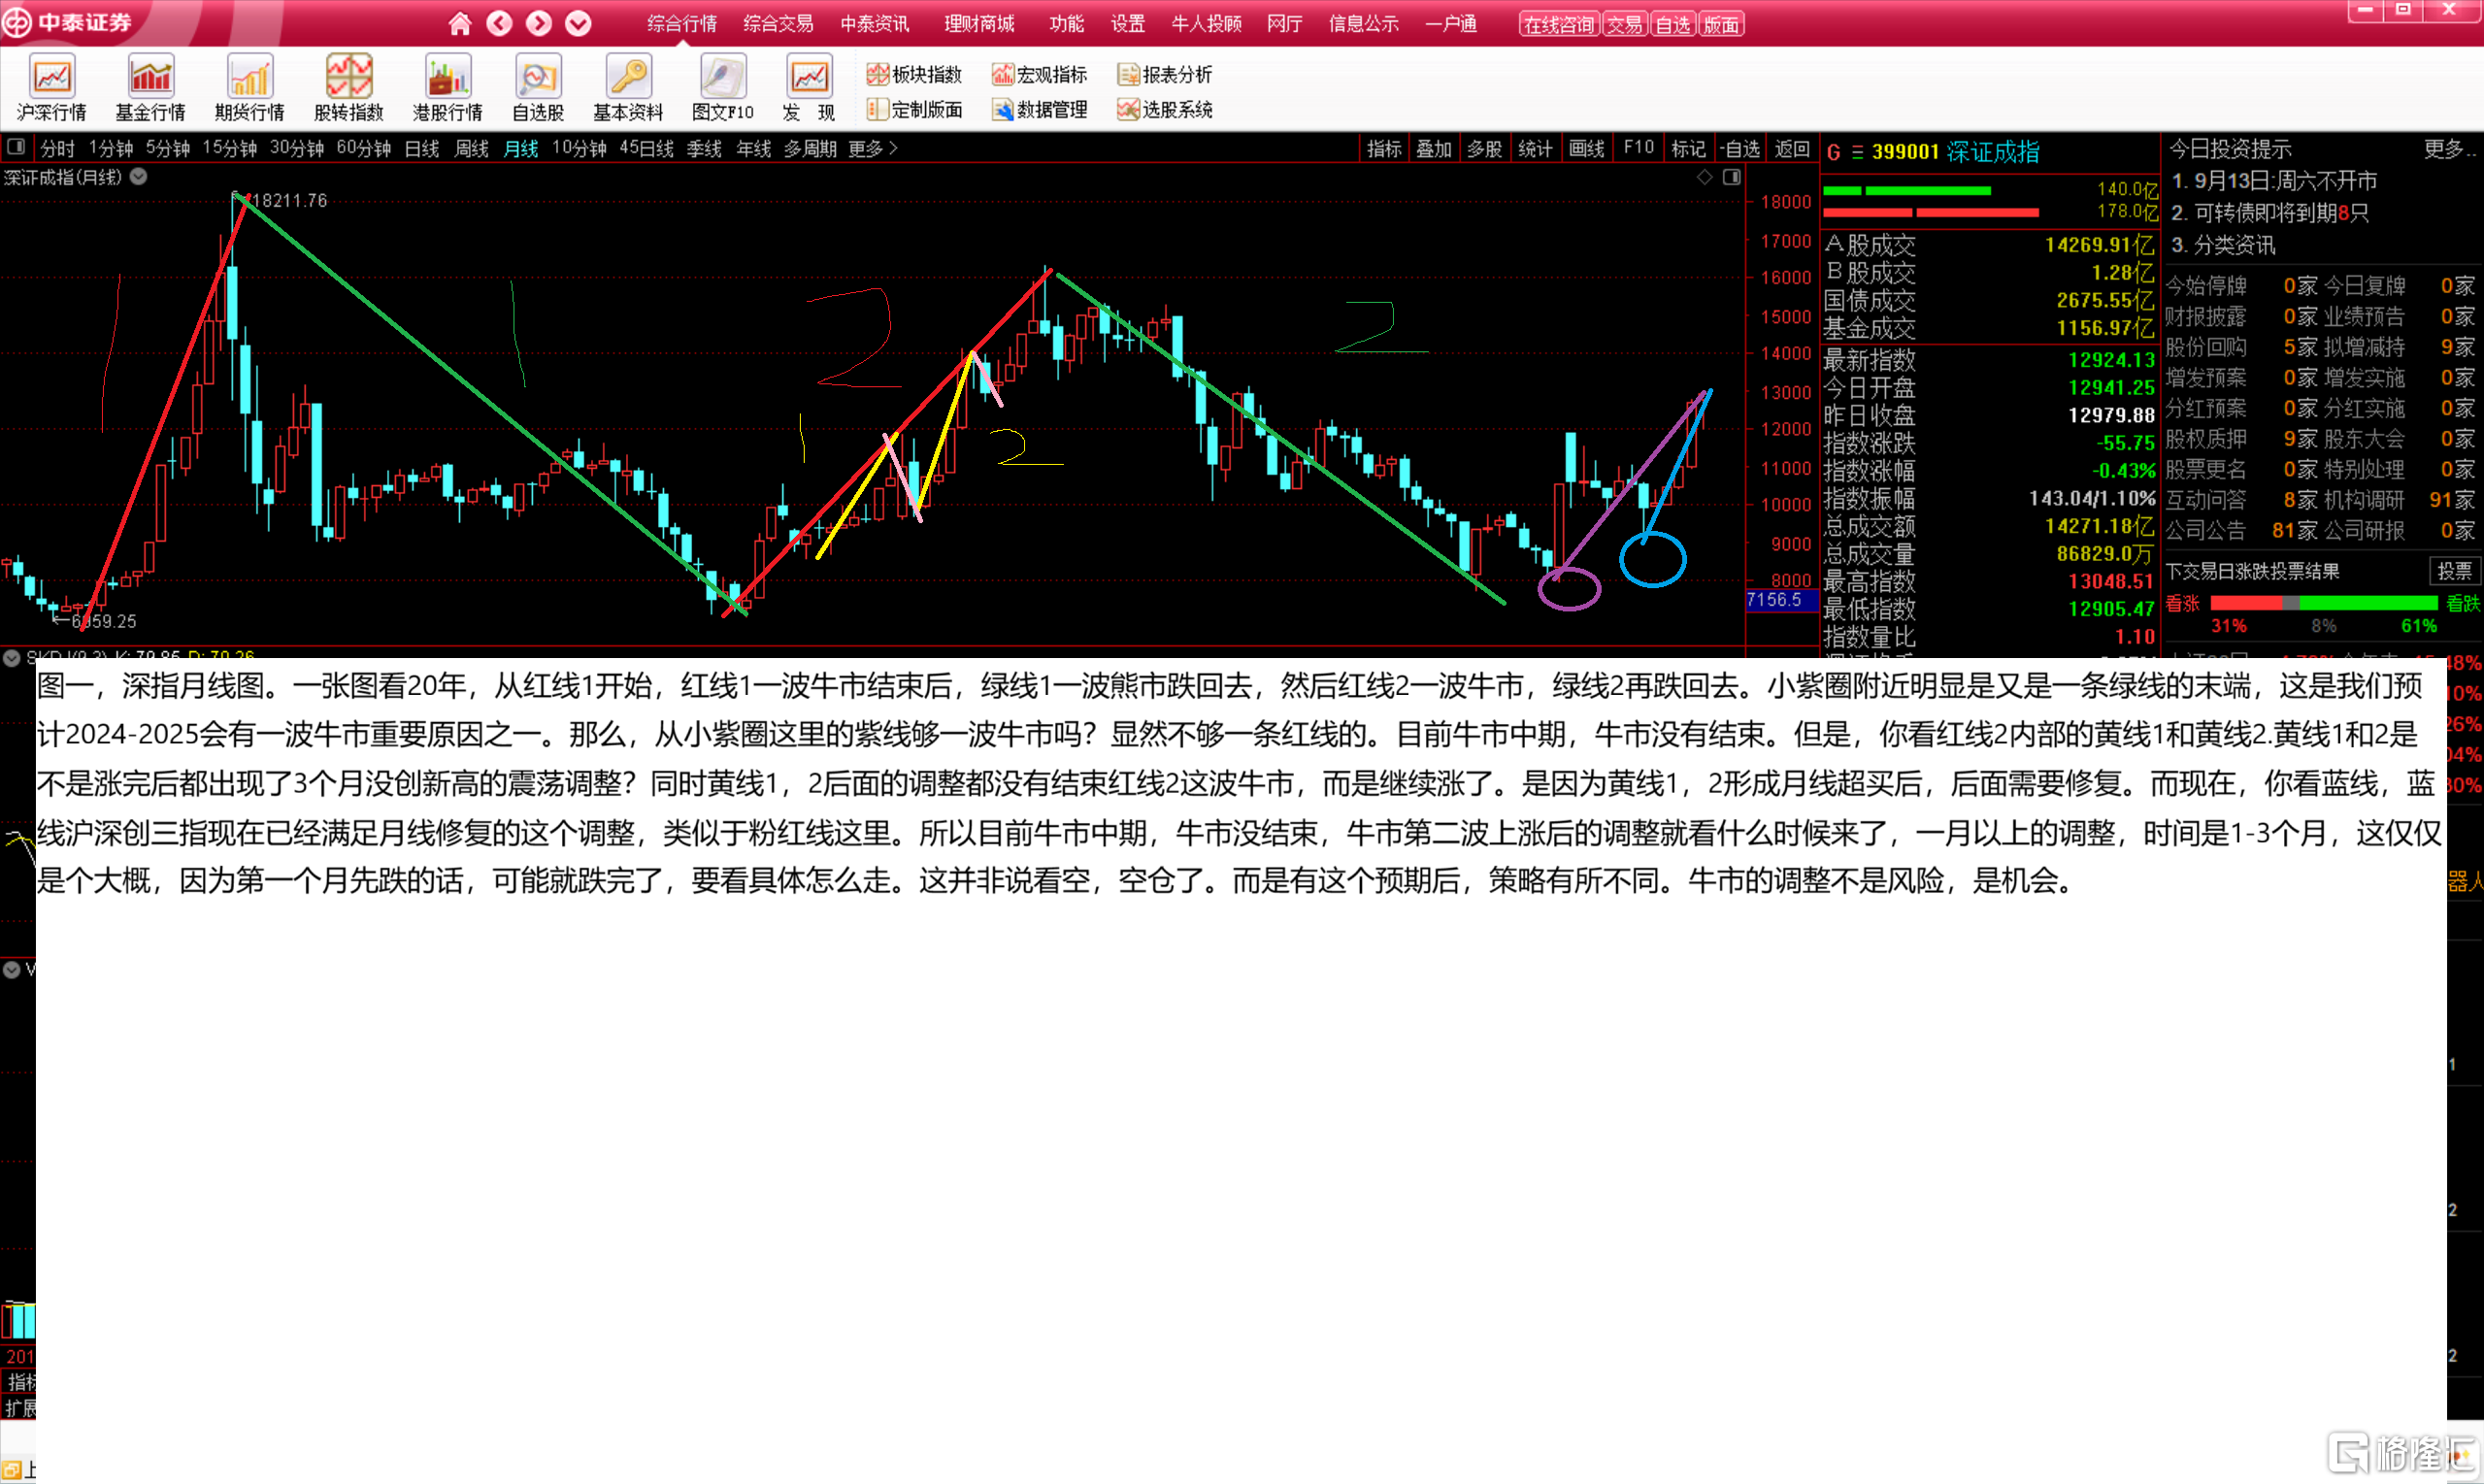2484x1484 pixels.
Task: Click the home icon in title bar
Action: pyautogui.click(x=459, y=23)
